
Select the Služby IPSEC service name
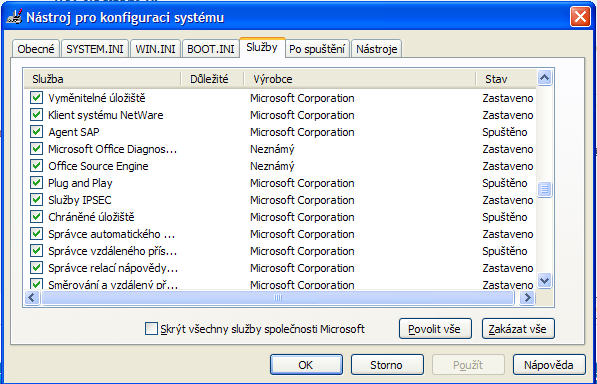[80, 200]
